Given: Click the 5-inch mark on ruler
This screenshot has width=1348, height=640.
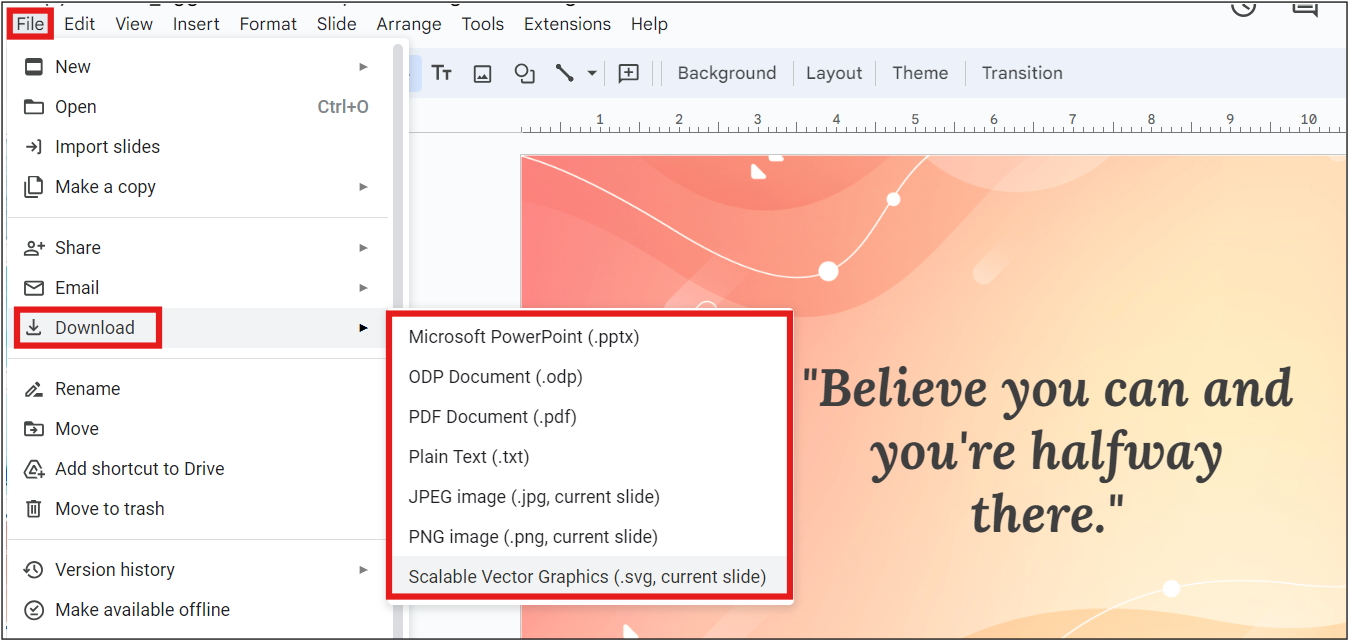Looking at the screenshot, I should click(914, 118).
